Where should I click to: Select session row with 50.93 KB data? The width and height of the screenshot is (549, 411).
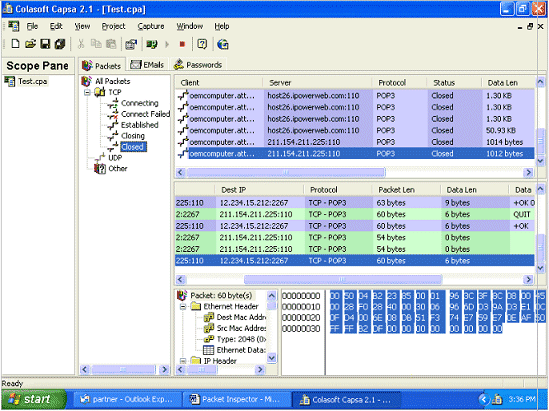pos(355,131)
